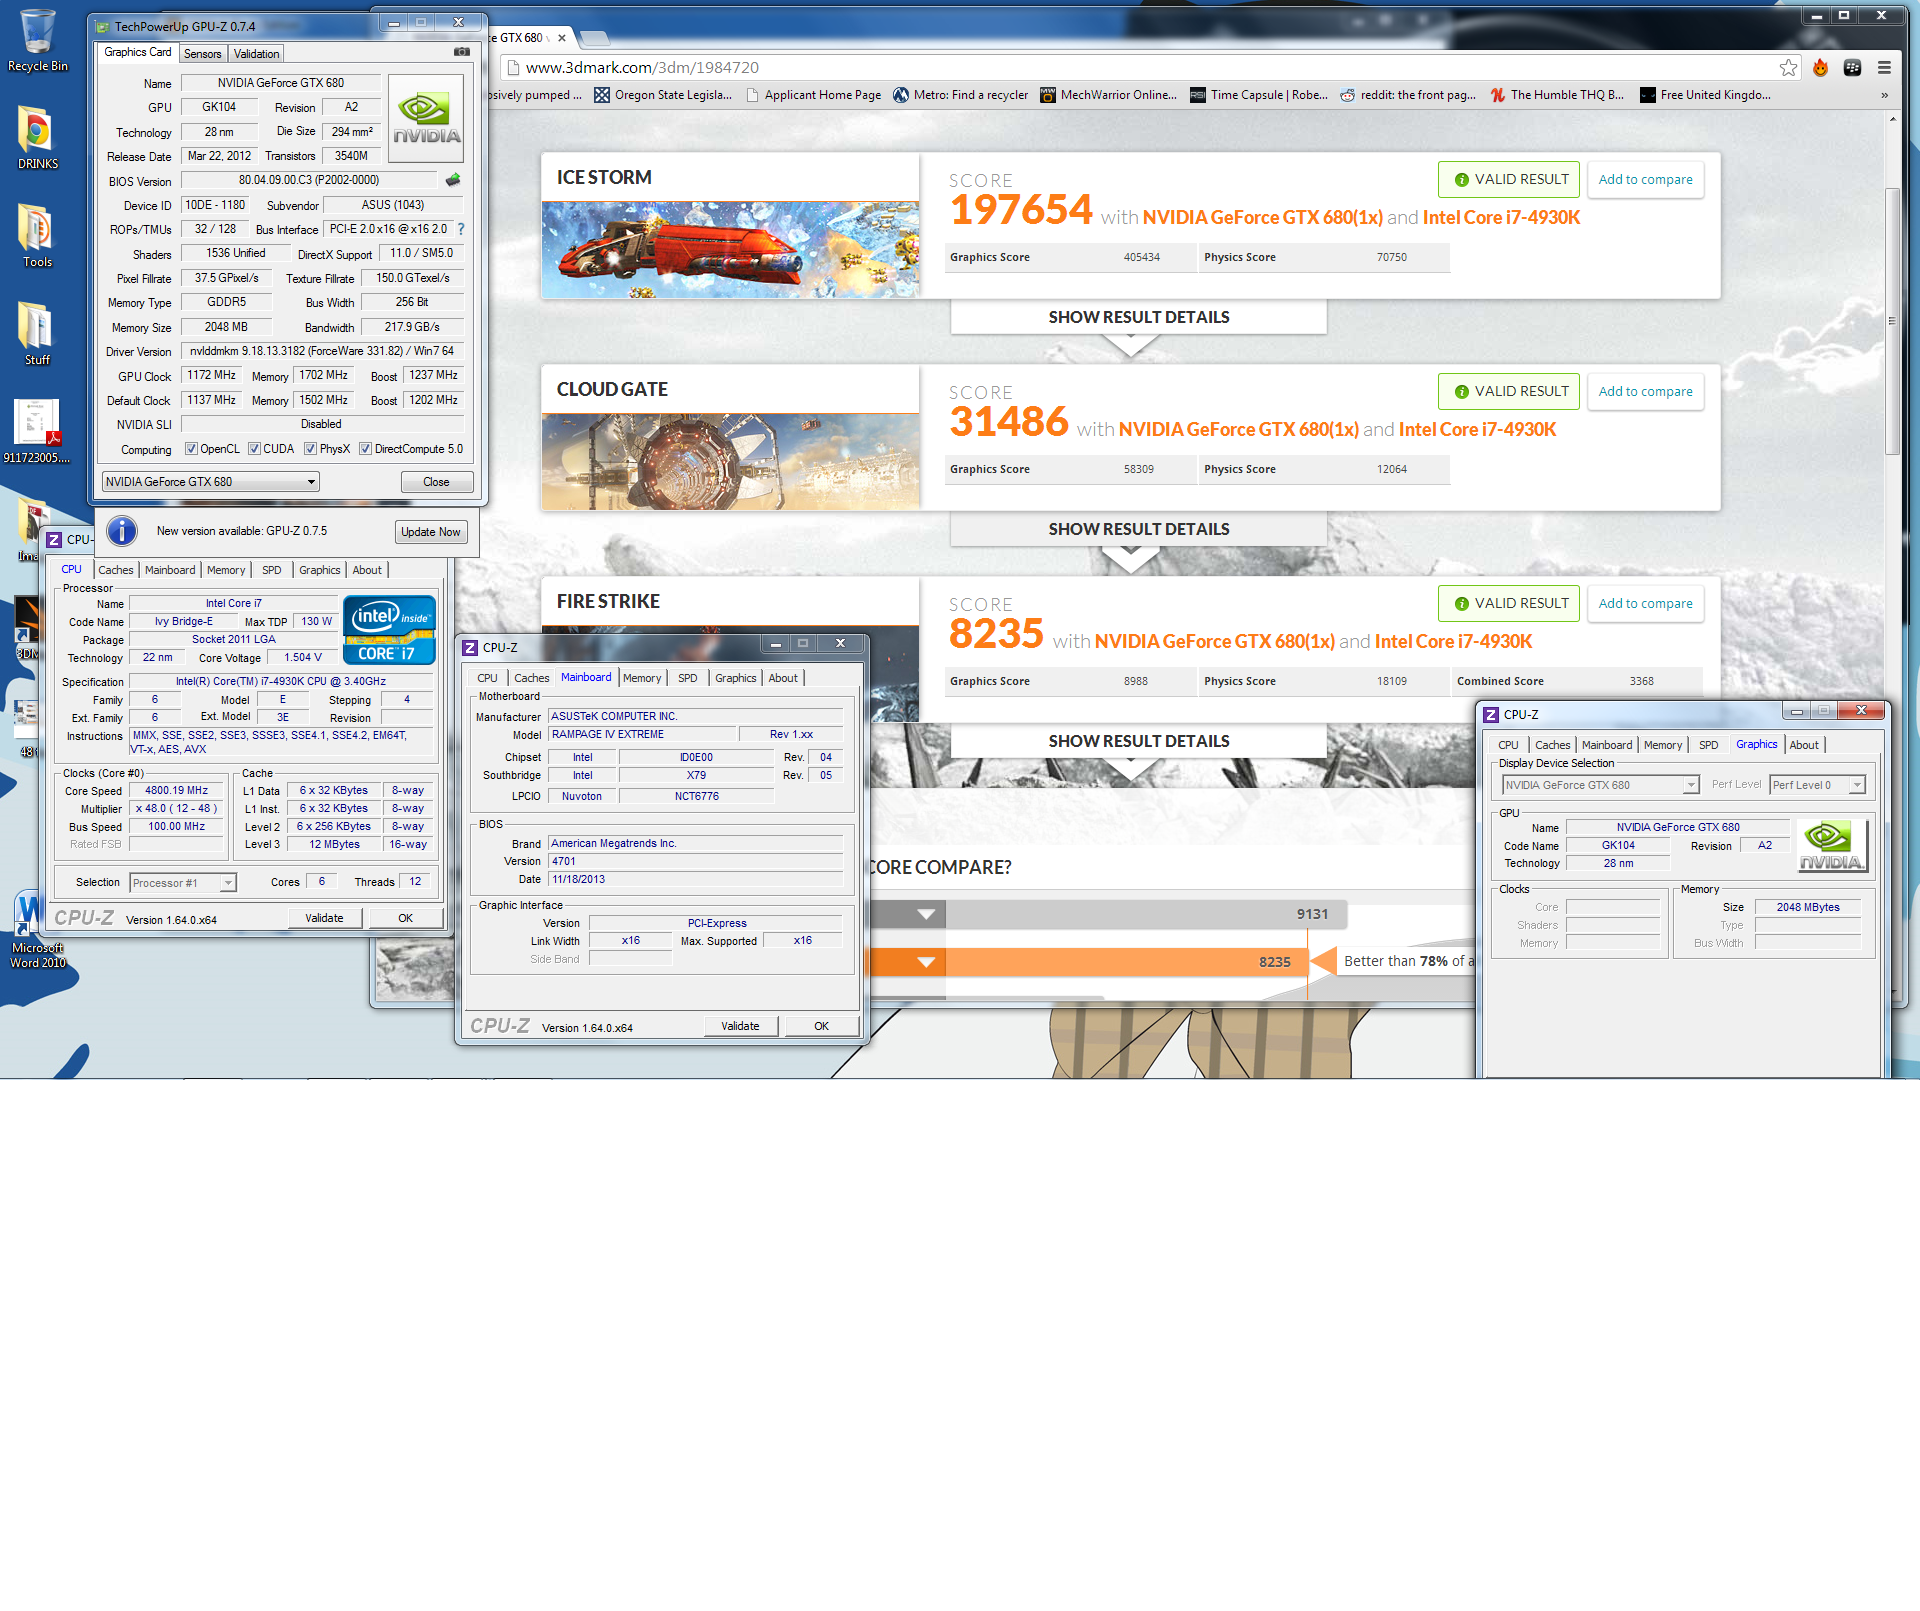Open the DRINKS Chrome shortcut icon
Image resolution: width=1920 pixels, height=1611 pixels.
tap(37, 137)
